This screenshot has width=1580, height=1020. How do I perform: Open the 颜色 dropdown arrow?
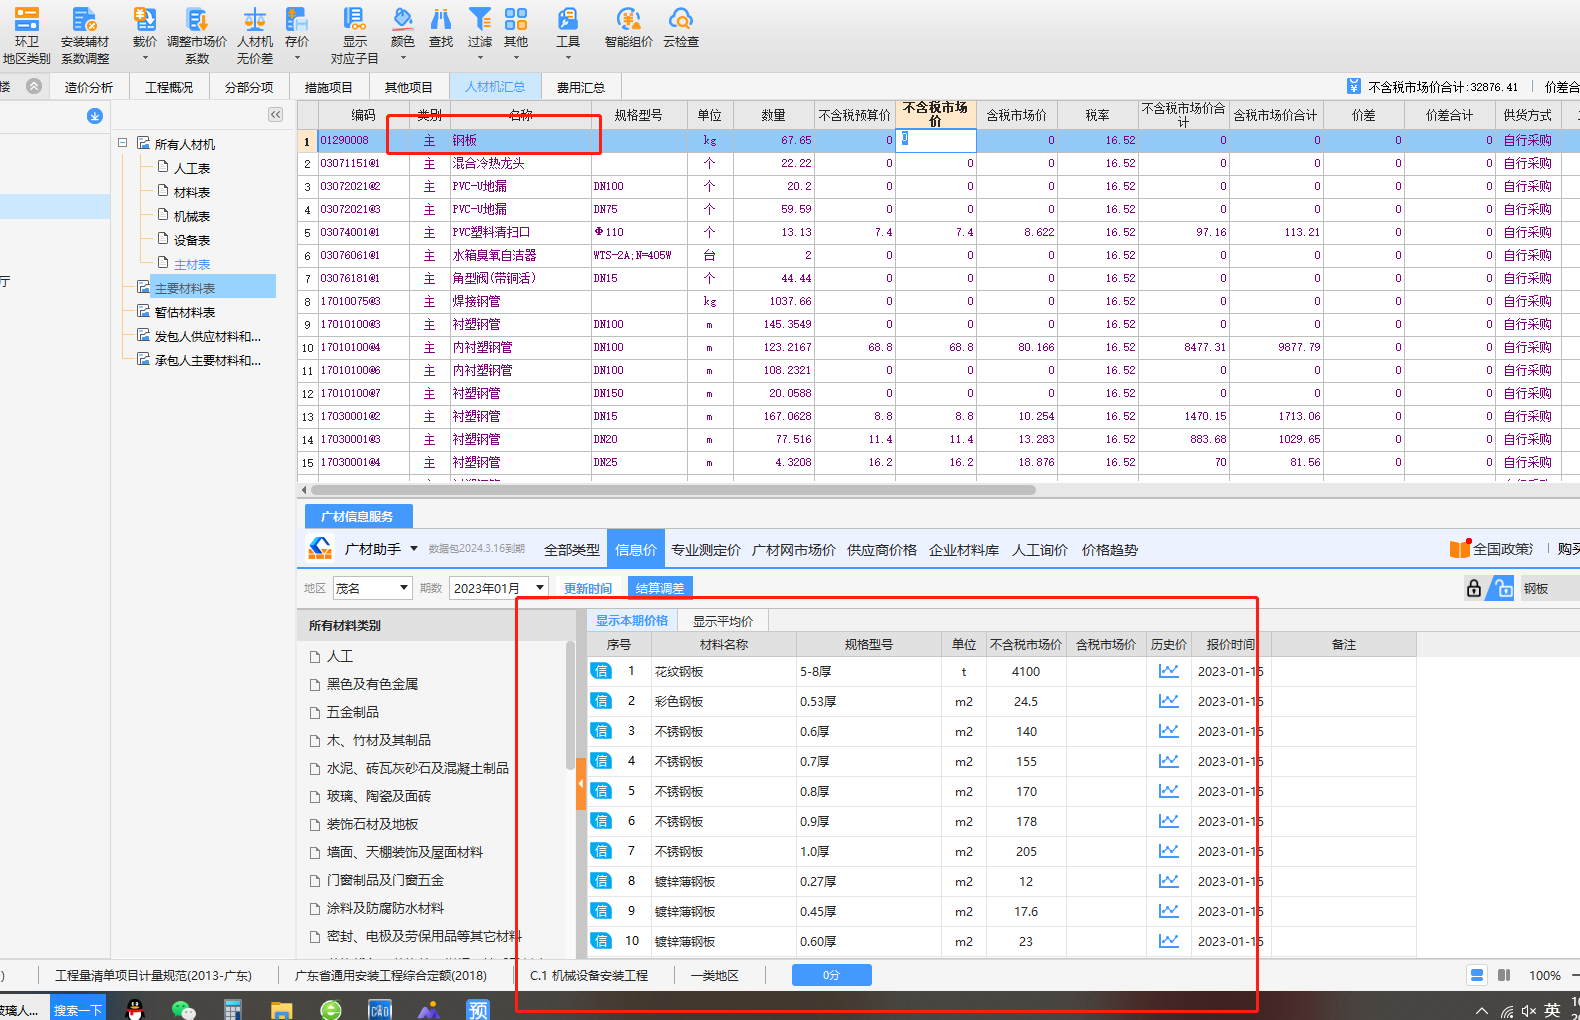click(x=403, y=58)
